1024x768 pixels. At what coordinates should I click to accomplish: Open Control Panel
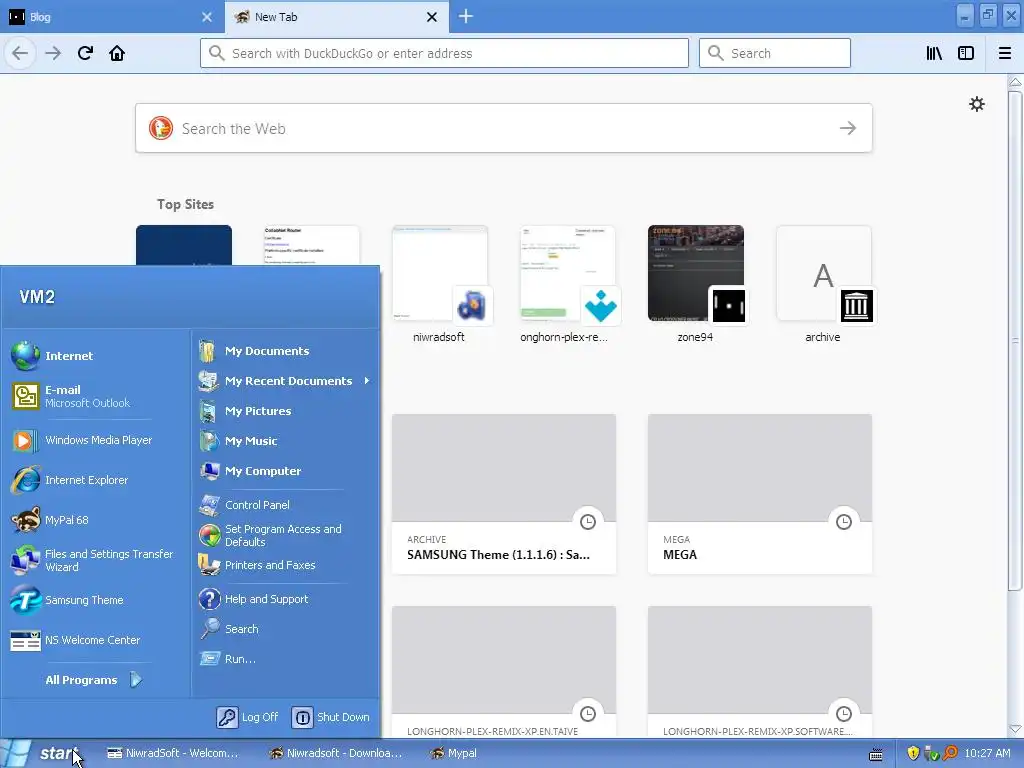point(285,505)
